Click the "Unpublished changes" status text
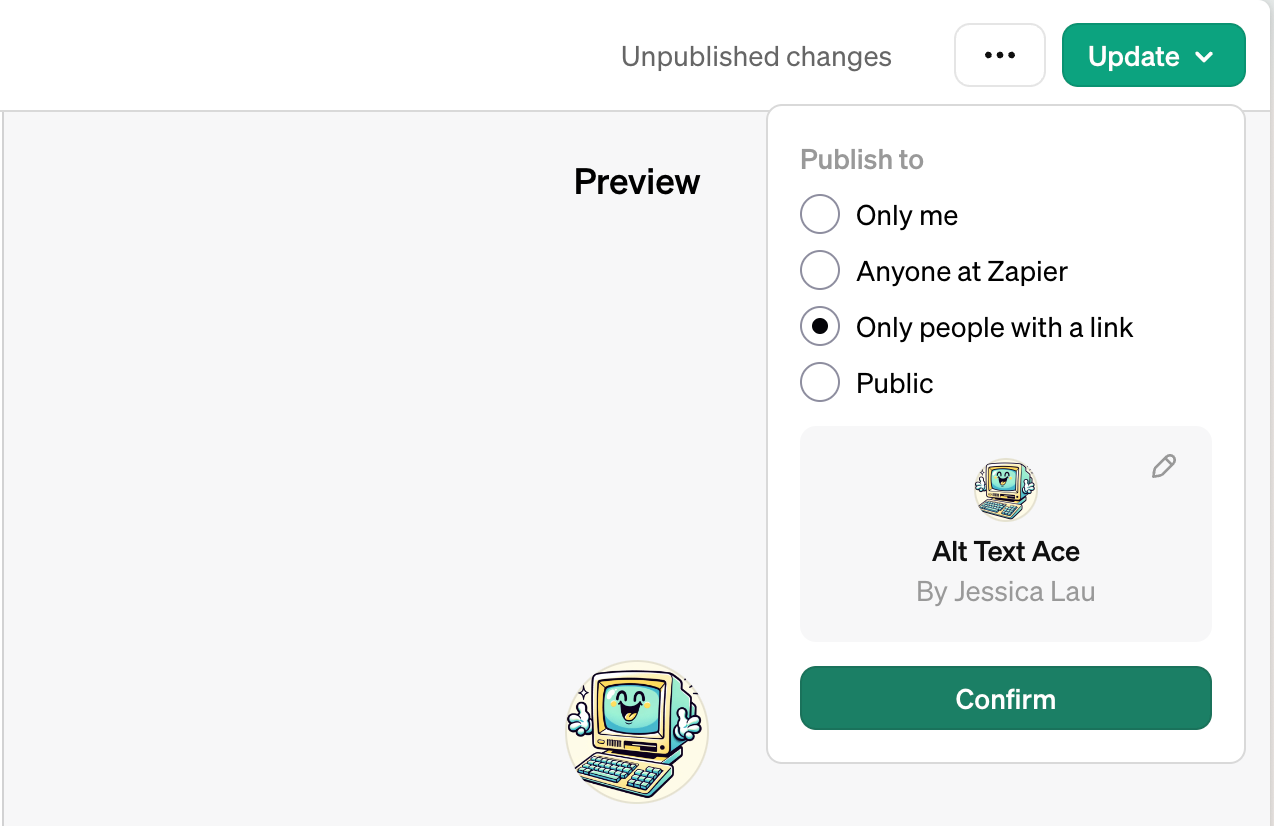Viewport: 1274px width, 826px height. (x=756, y=57)
